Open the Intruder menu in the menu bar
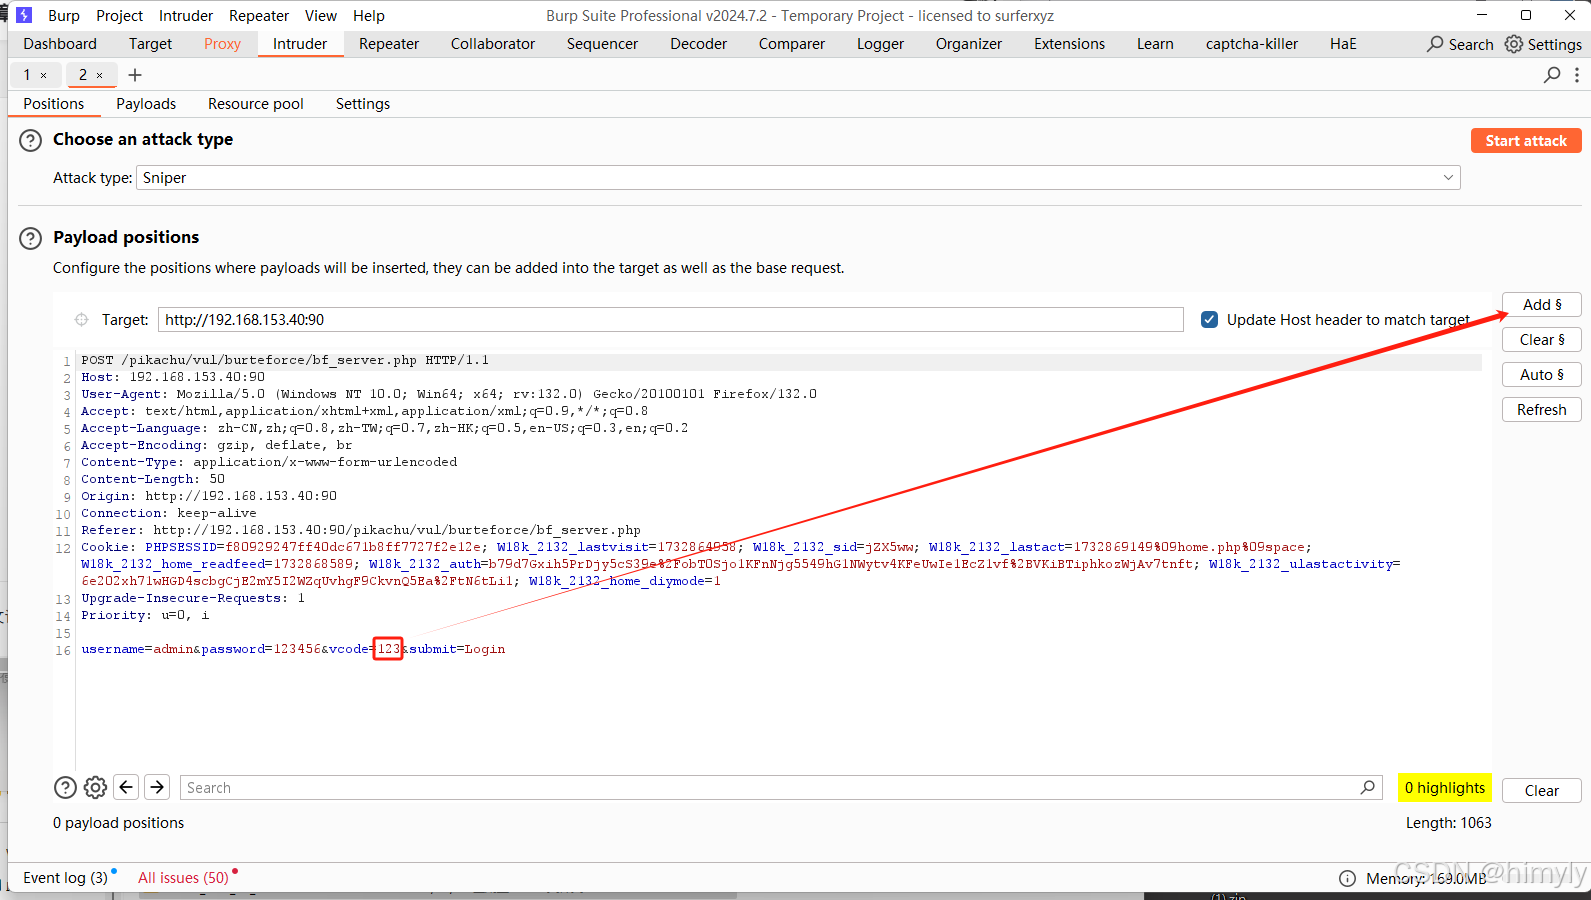The height and width of the screenshot is (900, 1591). (186, 16)
